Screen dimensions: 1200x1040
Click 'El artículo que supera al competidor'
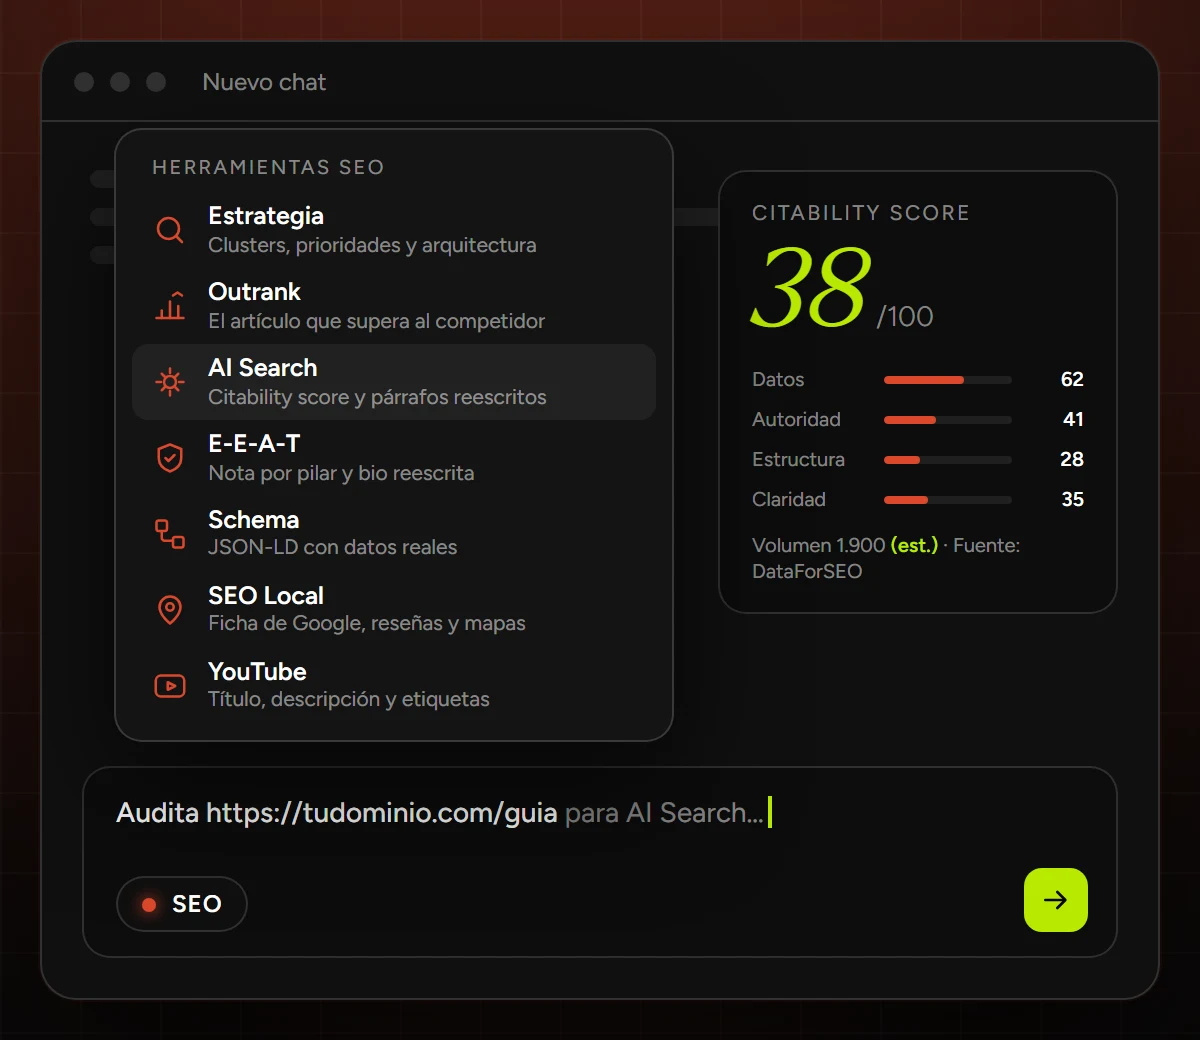click(x=377, y=321)
